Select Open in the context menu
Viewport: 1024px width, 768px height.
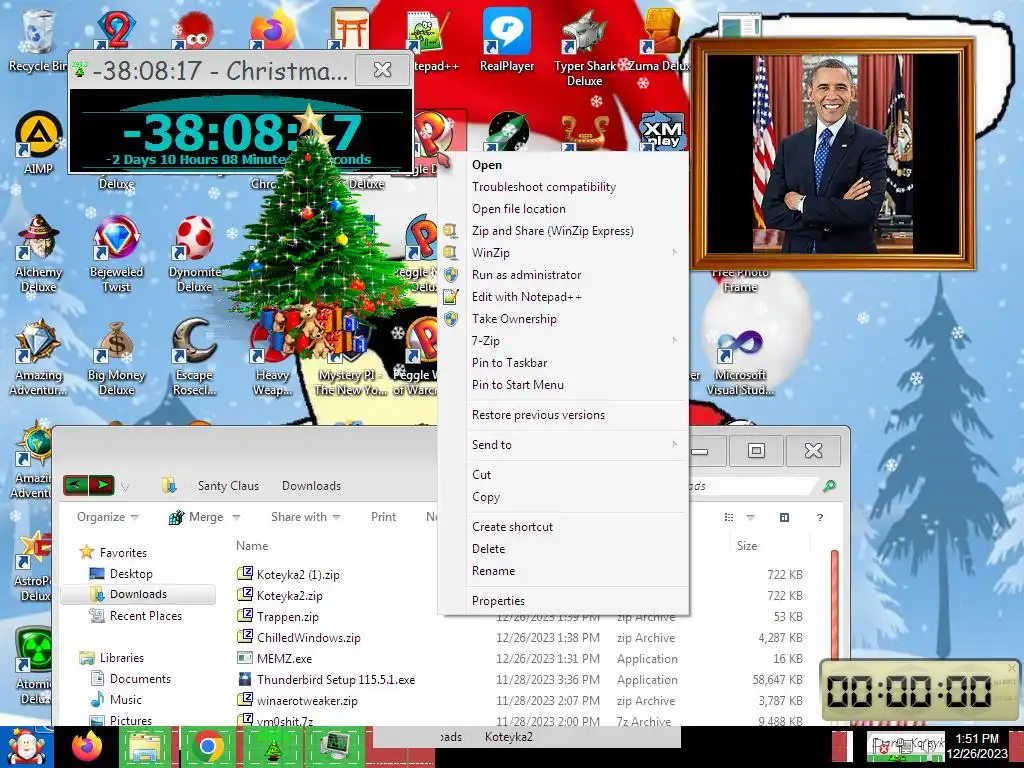coord(564,165)
